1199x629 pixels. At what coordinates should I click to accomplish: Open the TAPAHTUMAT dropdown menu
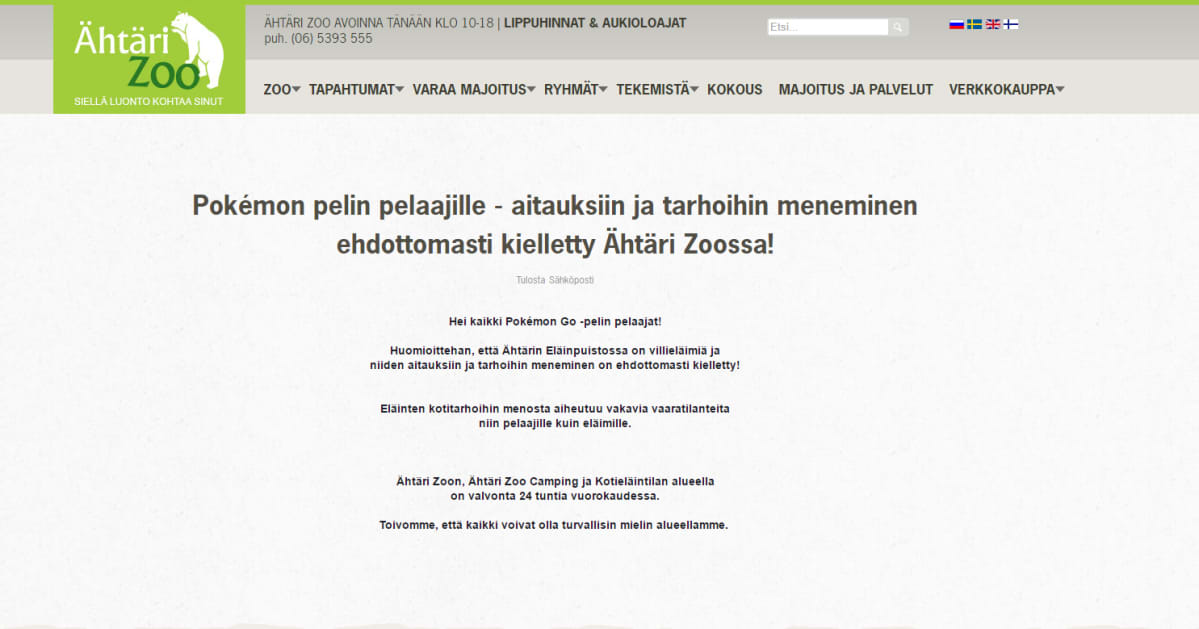click(x=355, y=89)
